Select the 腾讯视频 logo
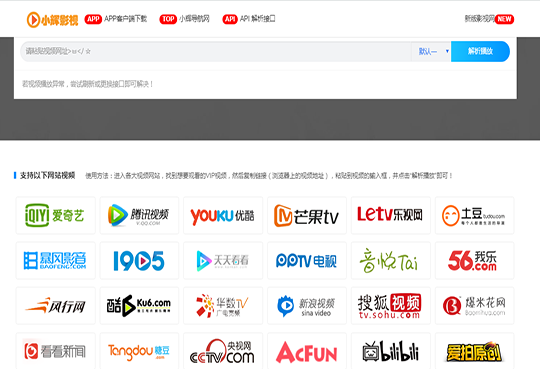This screenshot has width=540, height=369. click(x=139, y=215)
